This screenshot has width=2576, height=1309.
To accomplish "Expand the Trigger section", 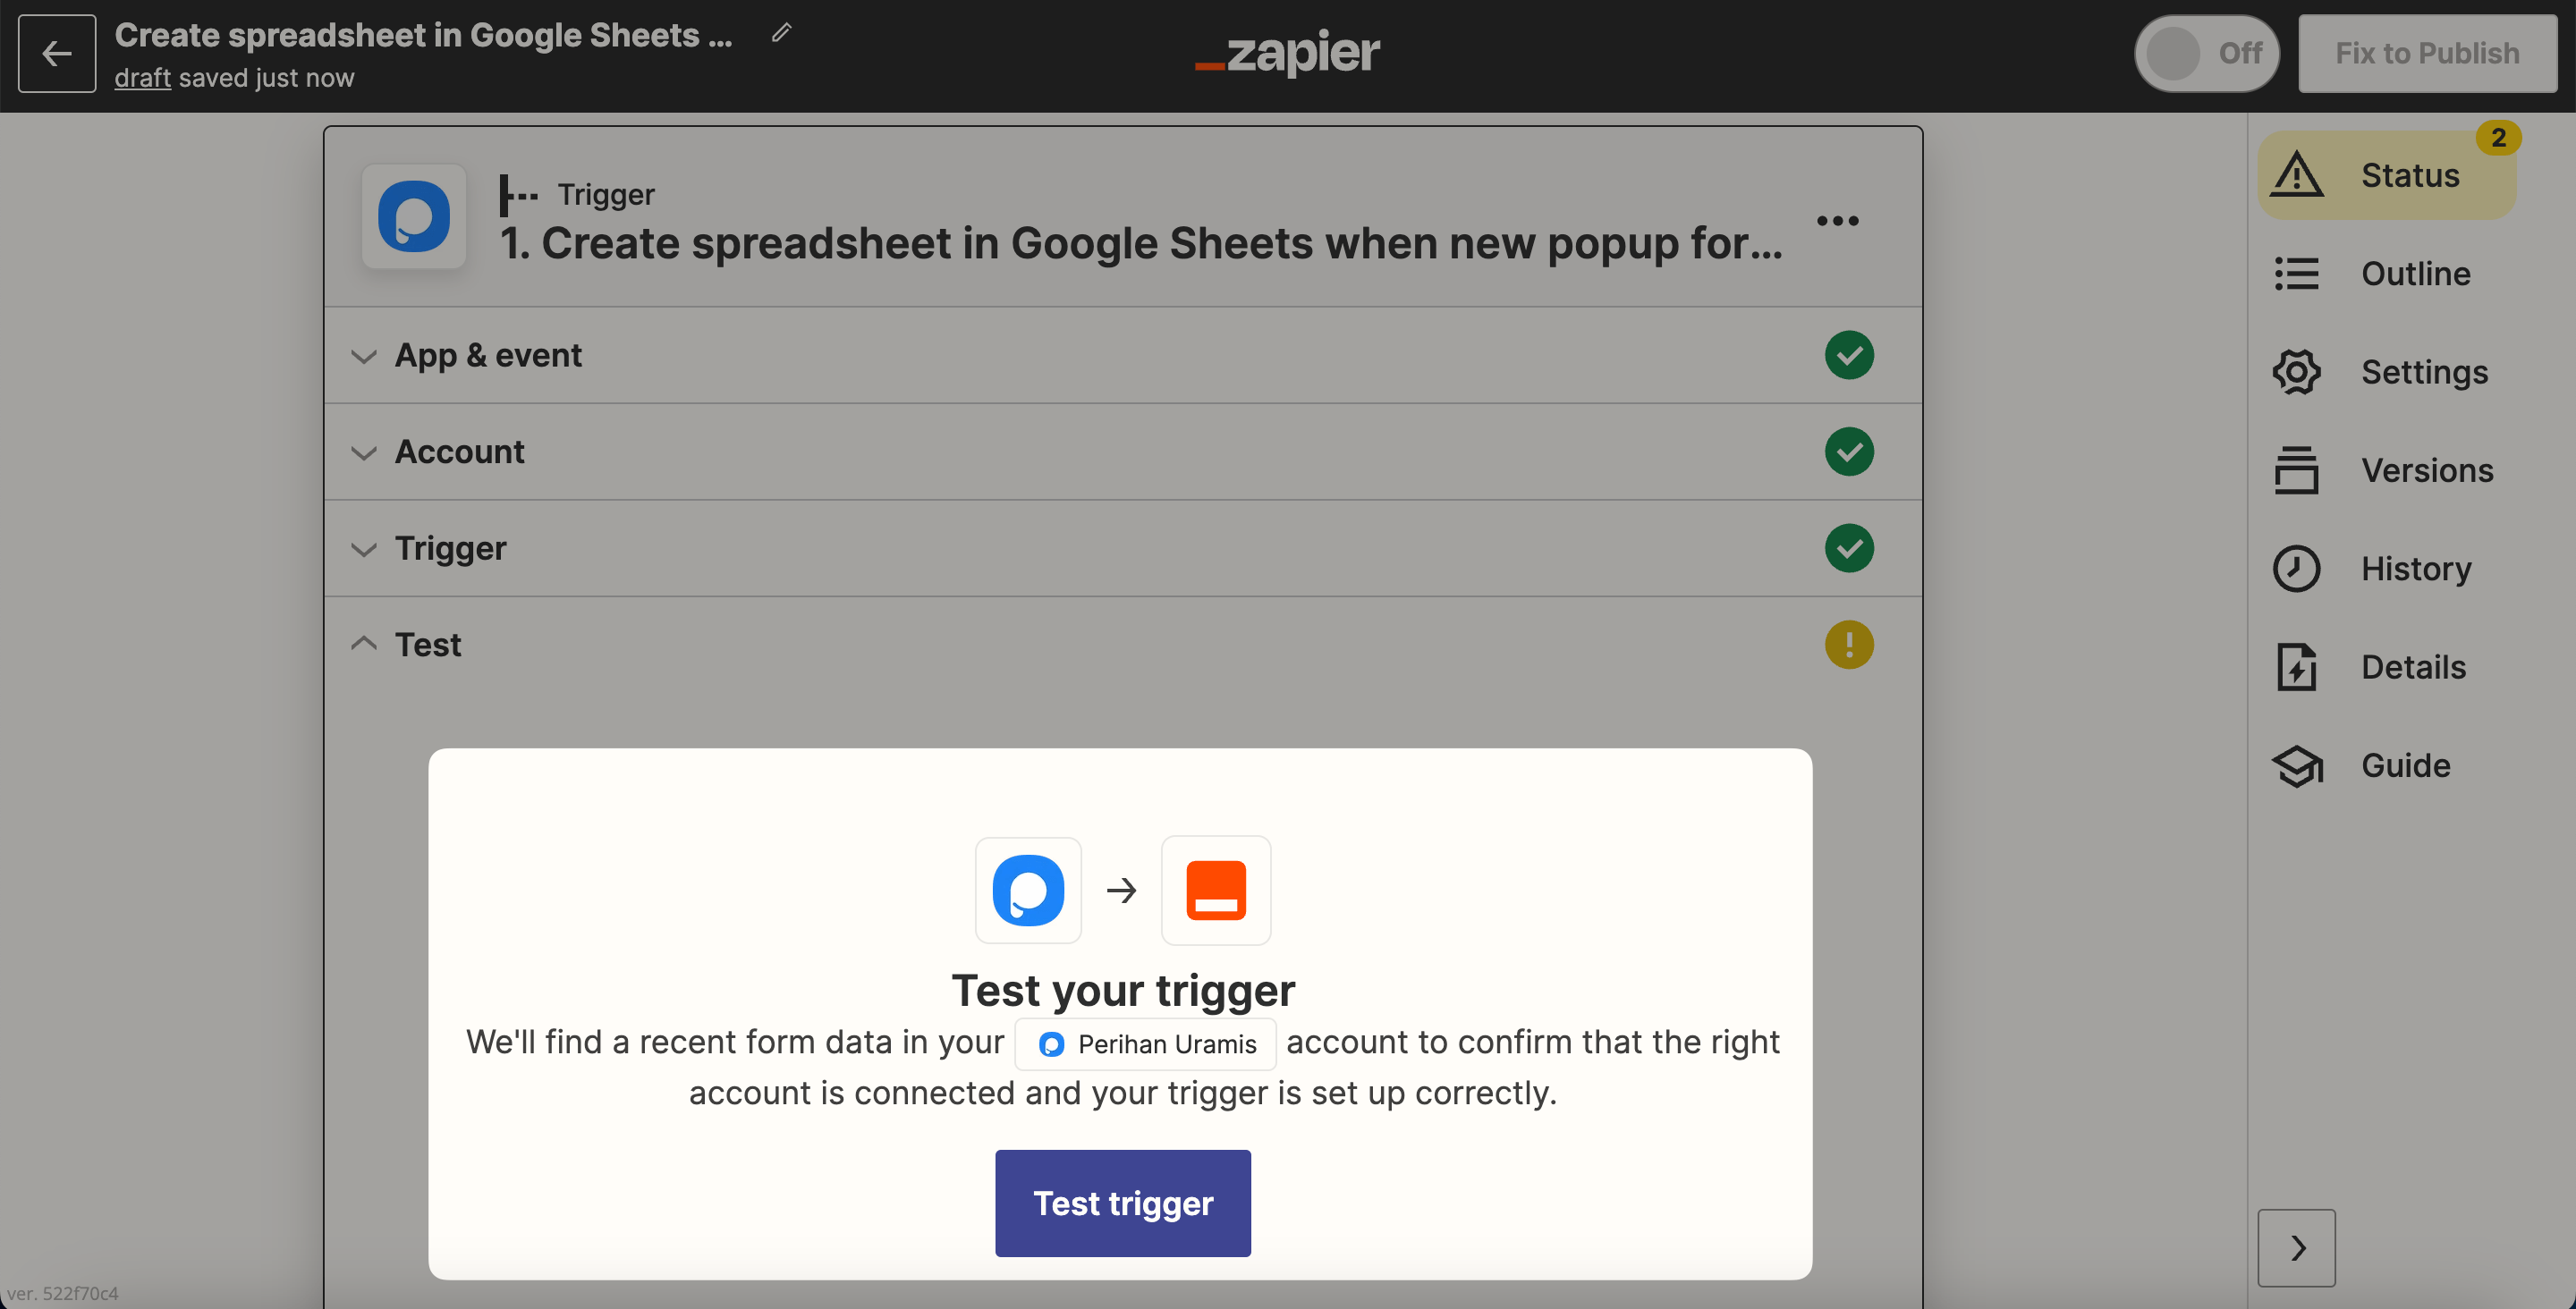I will pyautogui.click(x=450, y=548).
